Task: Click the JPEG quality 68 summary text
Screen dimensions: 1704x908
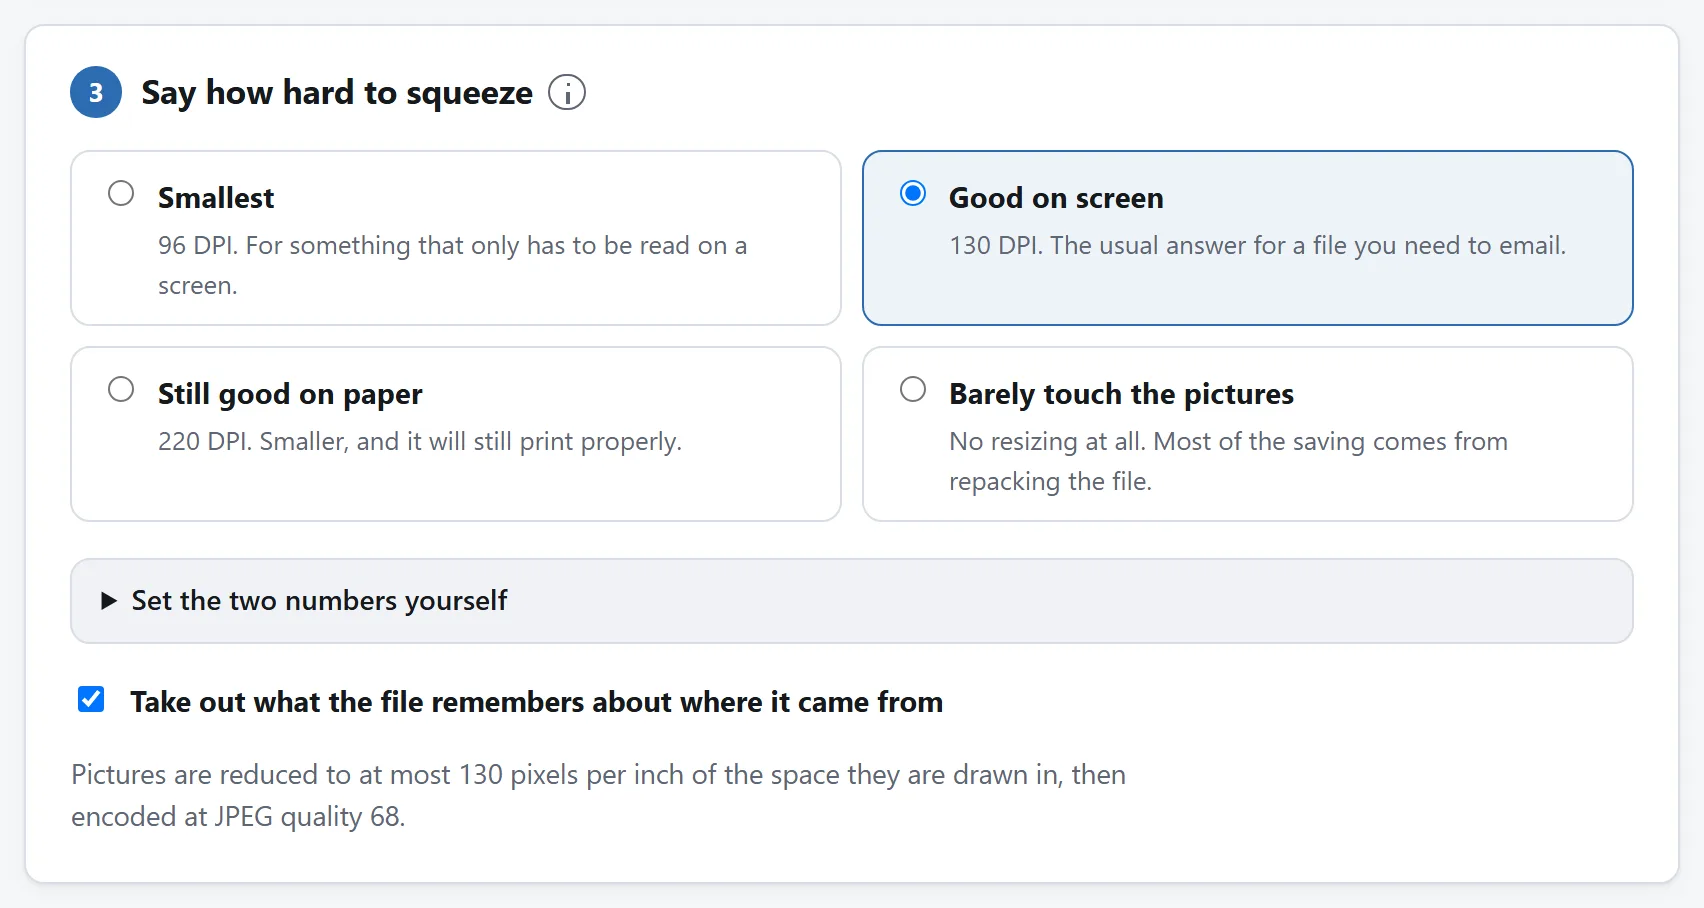Action: click(x=599, y=796)
